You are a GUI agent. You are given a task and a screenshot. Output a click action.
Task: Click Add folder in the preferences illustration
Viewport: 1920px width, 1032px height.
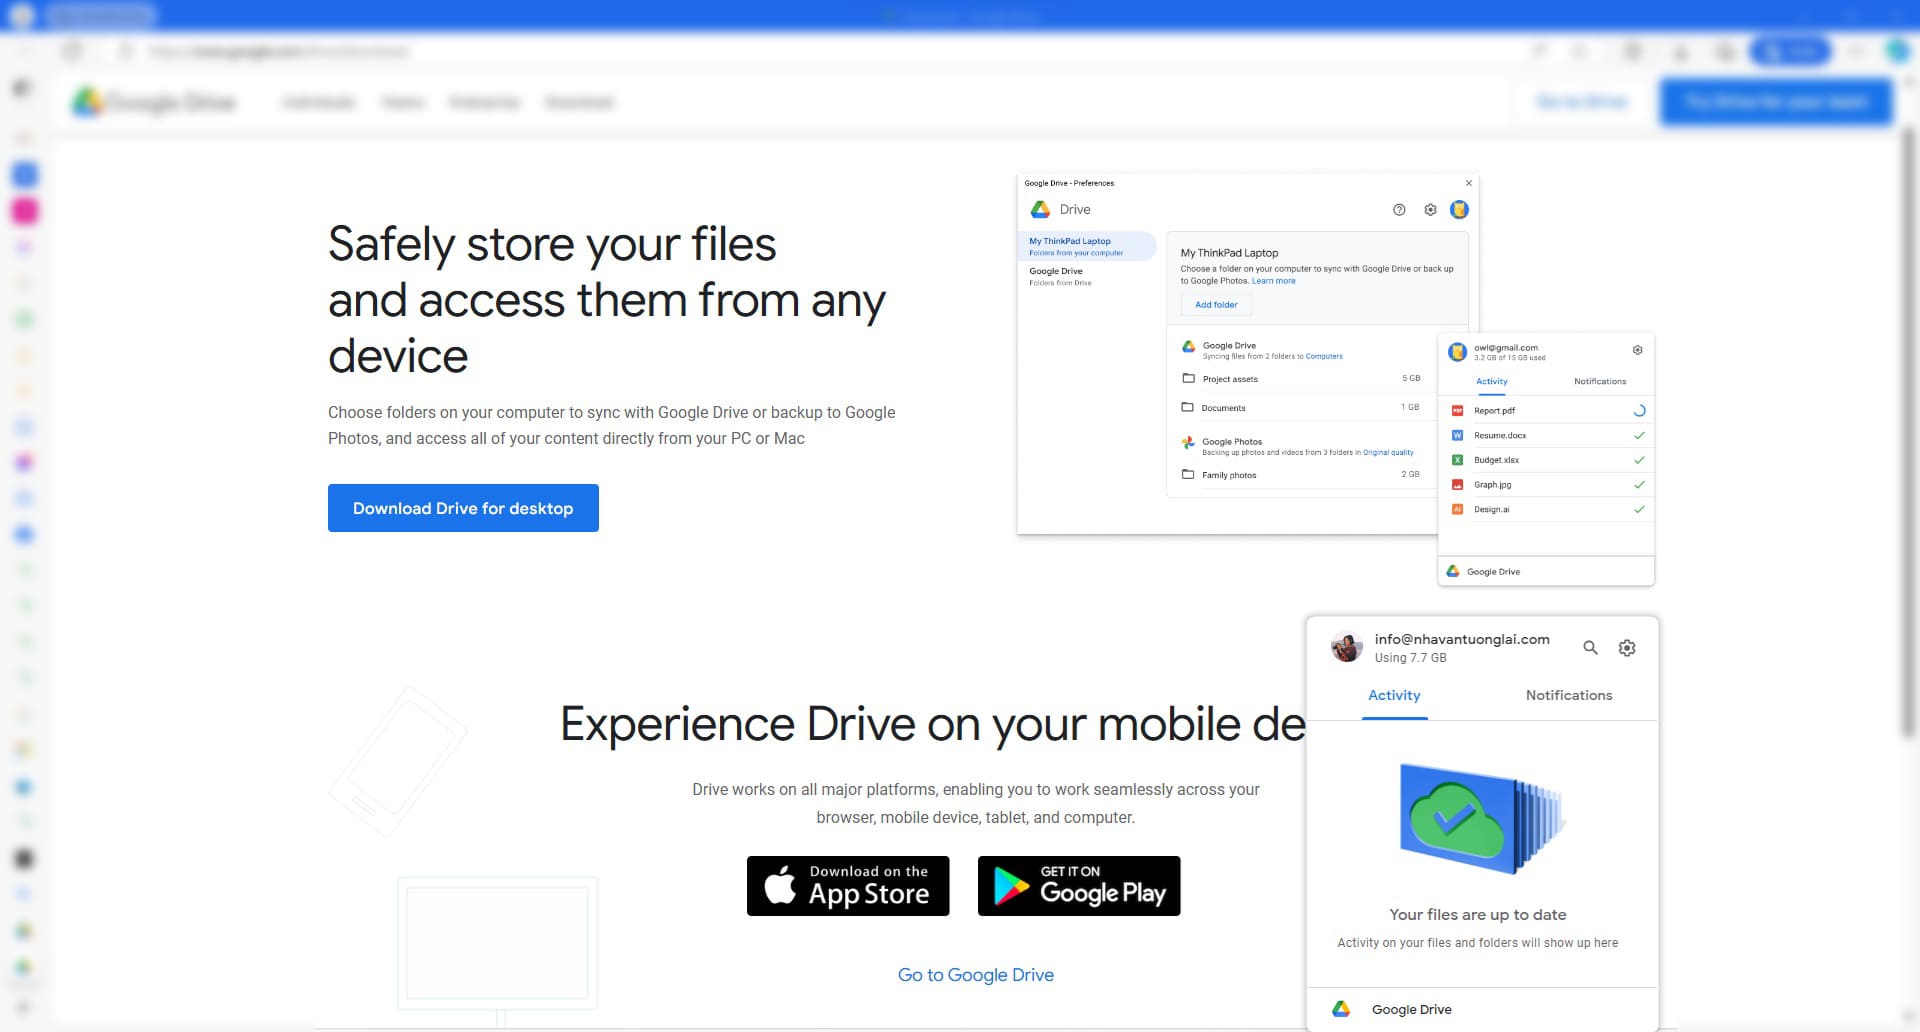(x=1216, y=305)
